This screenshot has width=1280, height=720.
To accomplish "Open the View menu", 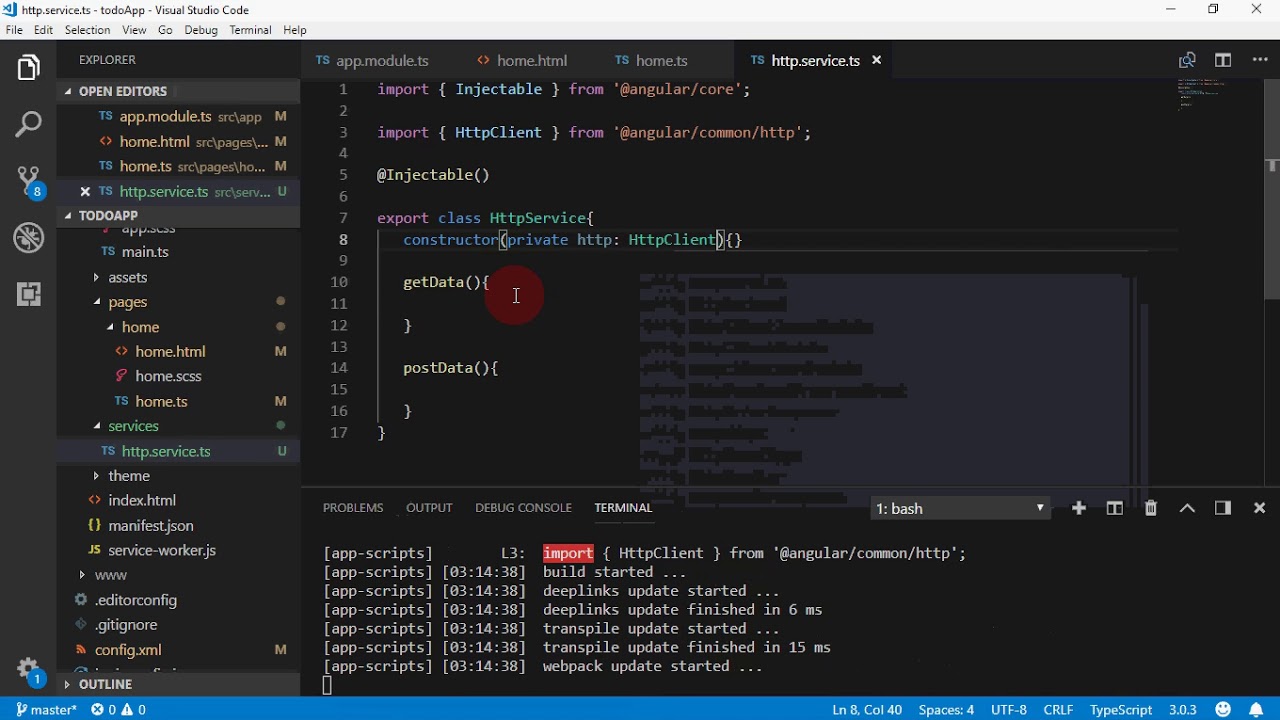I will [134, 30].
